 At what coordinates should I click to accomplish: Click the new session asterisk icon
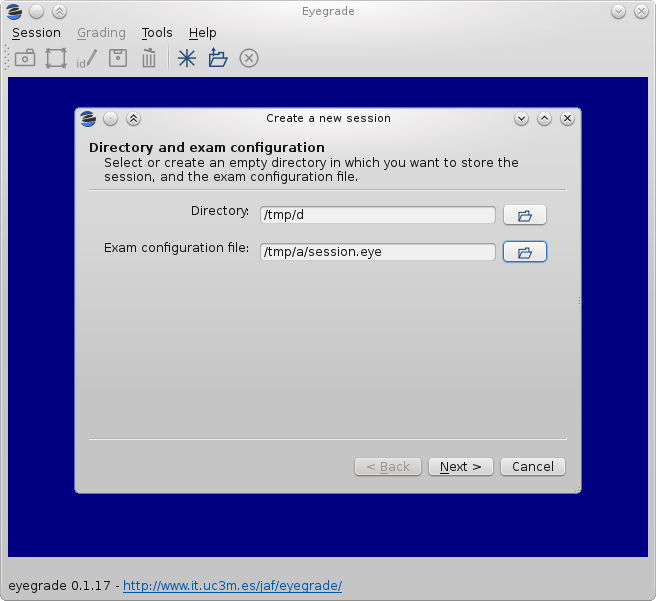click(187, 58)
